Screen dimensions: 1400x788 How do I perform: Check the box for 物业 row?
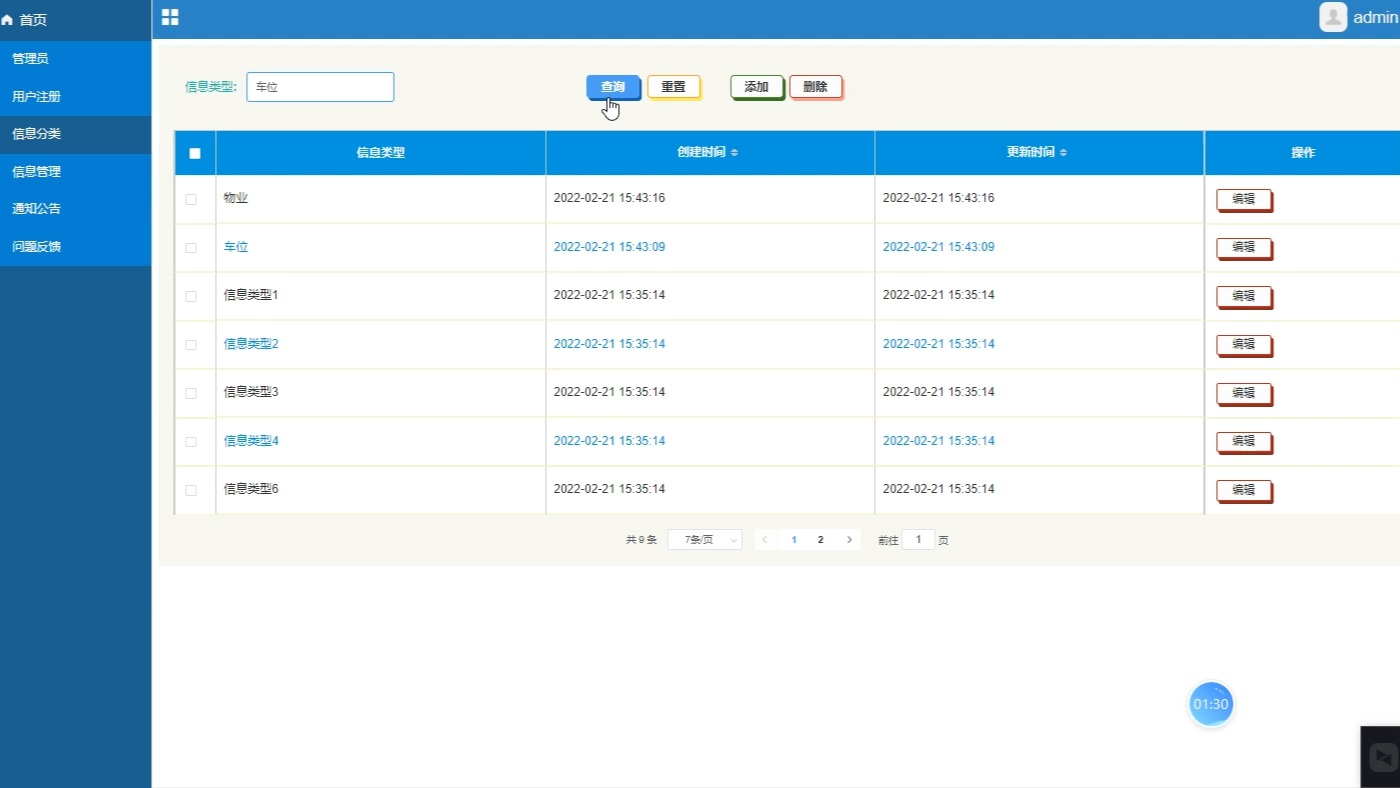191,199
